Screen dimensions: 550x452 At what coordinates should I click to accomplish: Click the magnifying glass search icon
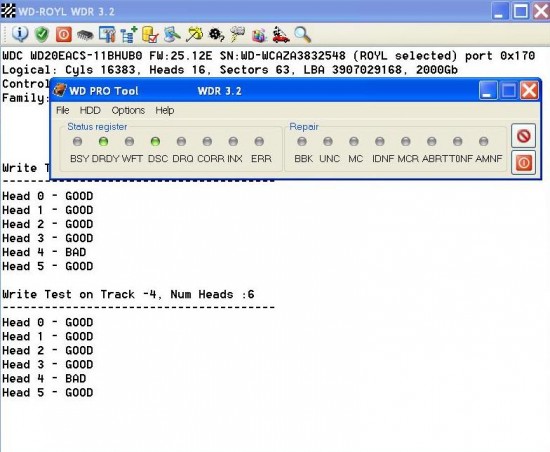tap(302, 35)
